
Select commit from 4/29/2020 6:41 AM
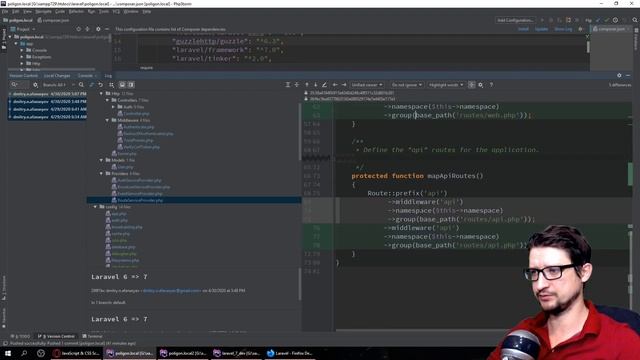coord(47,109)
